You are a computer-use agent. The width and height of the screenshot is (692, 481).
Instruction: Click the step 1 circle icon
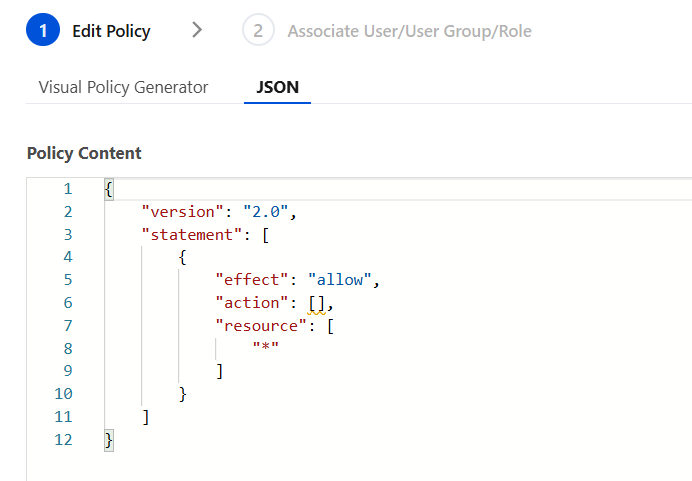pyautogui.click(x=43, y=31)
